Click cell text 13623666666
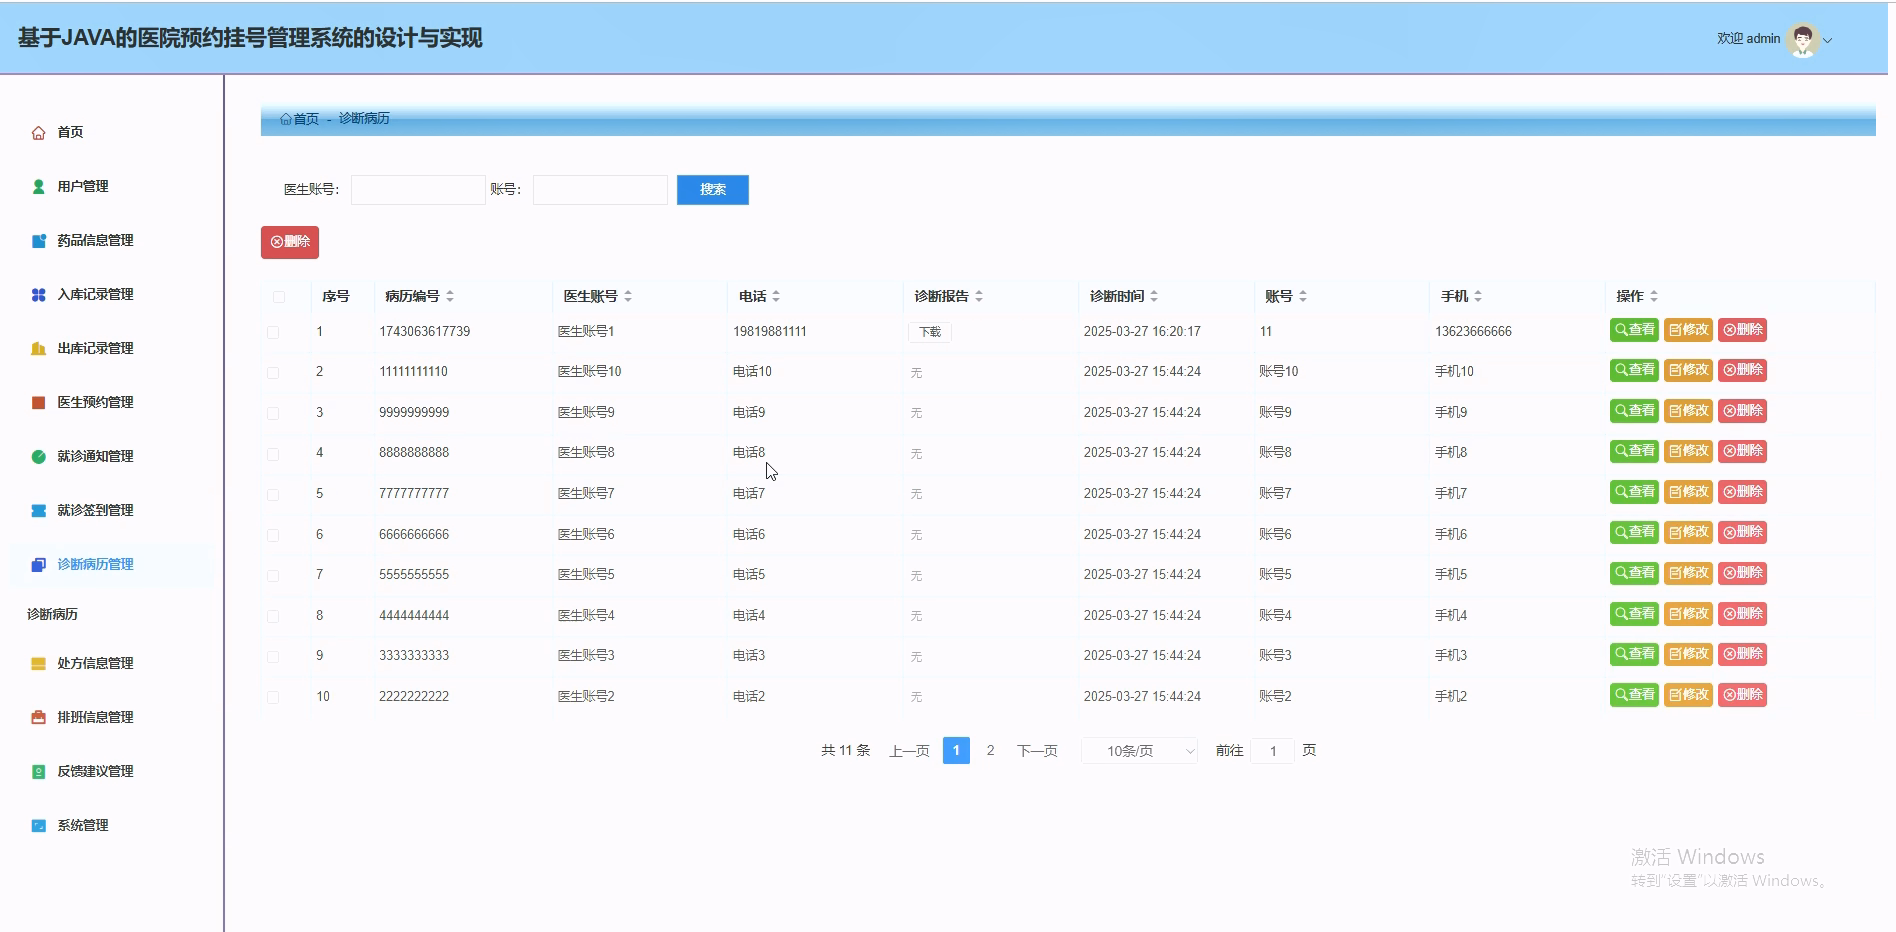Viewport: 1896px width, 932px height. 1473,332
